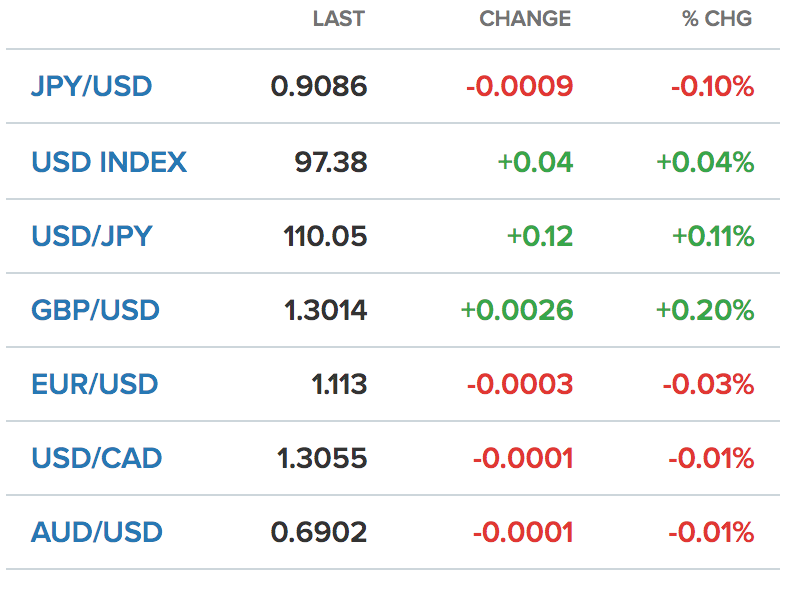Click the % CHG column header

717,19
